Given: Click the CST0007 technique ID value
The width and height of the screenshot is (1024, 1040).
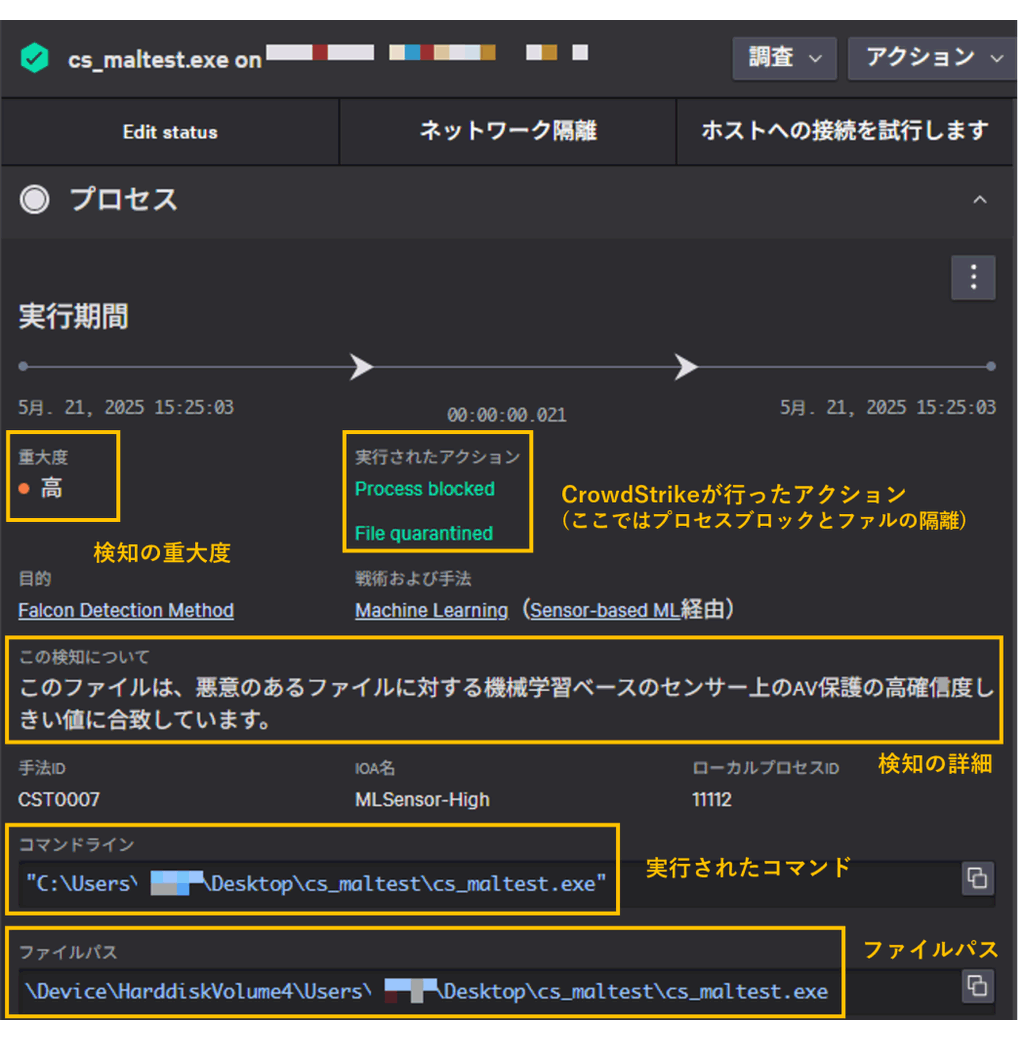Looking at the screenshot, I should pos(59,800).
